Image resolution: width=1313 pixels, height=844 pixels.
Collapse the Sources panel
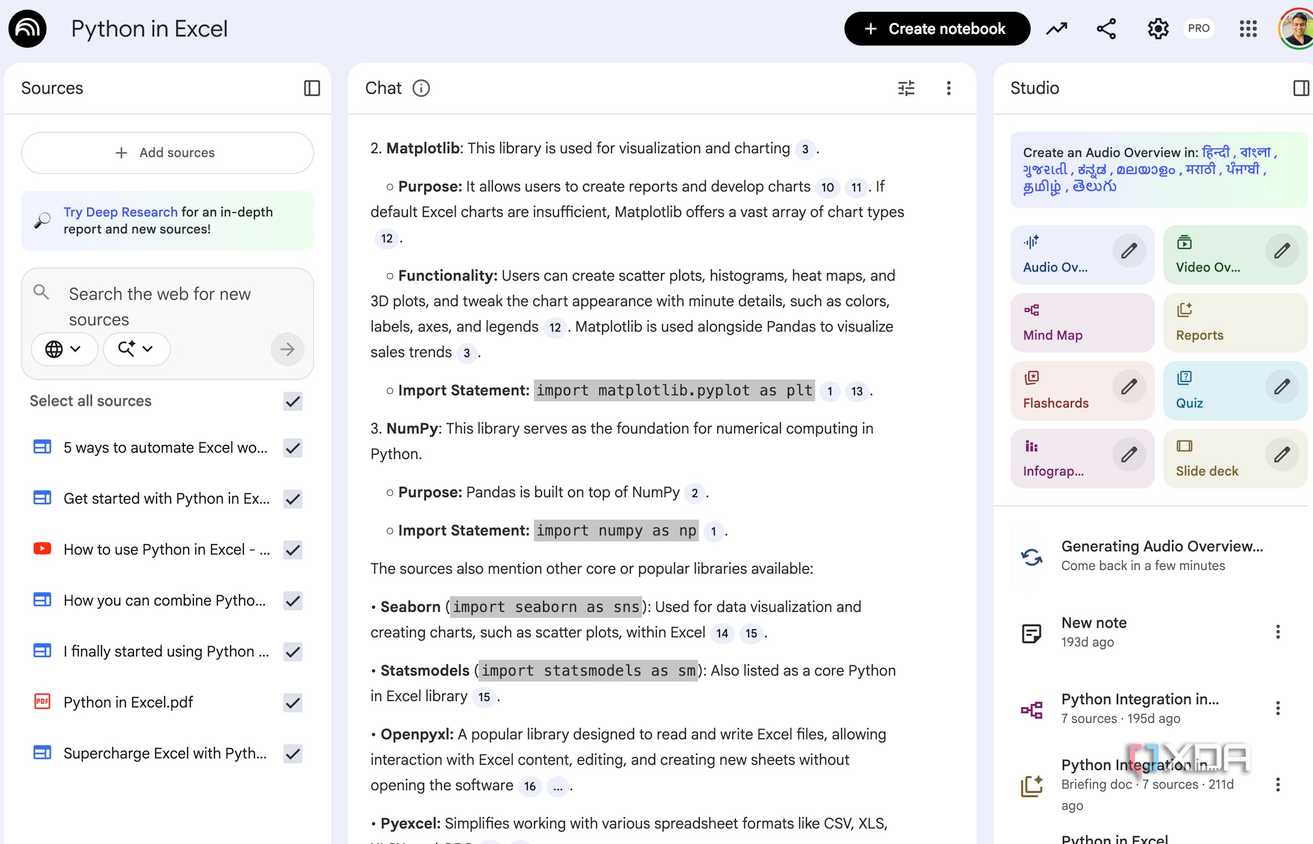pos(312,88)
